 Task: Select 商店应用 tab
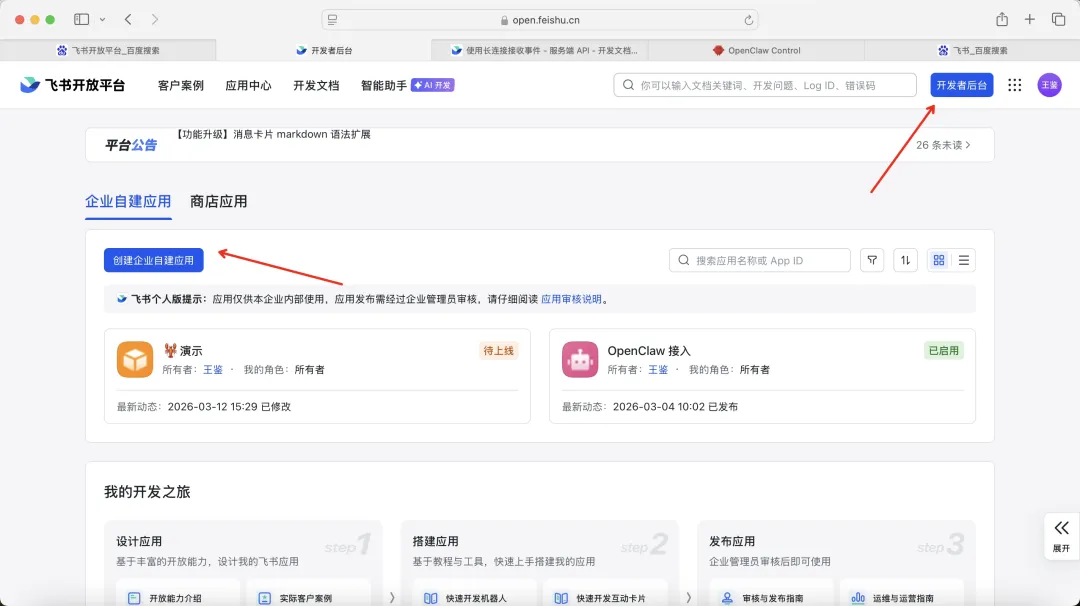point(218,202)
